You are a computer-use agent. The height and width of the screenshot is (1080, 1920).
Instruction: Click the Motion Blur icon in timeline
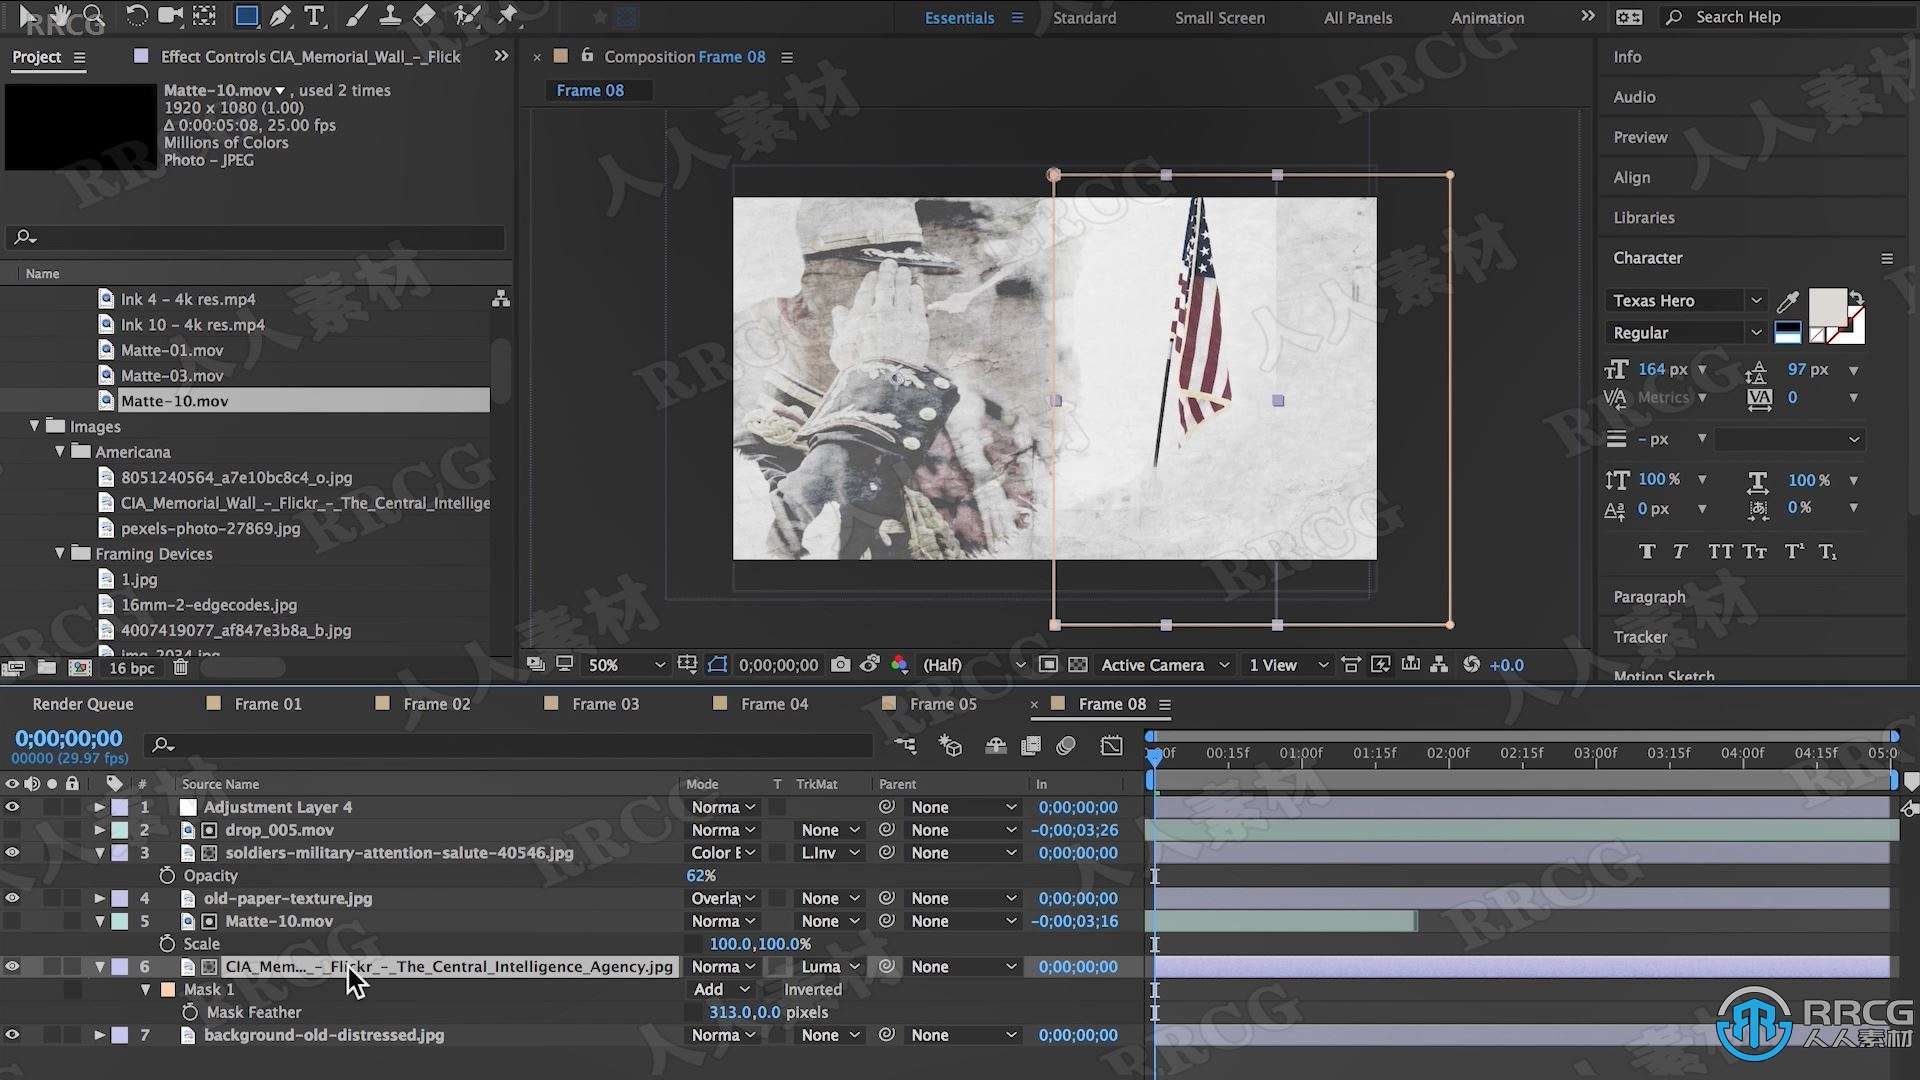tap(1066, 745)
